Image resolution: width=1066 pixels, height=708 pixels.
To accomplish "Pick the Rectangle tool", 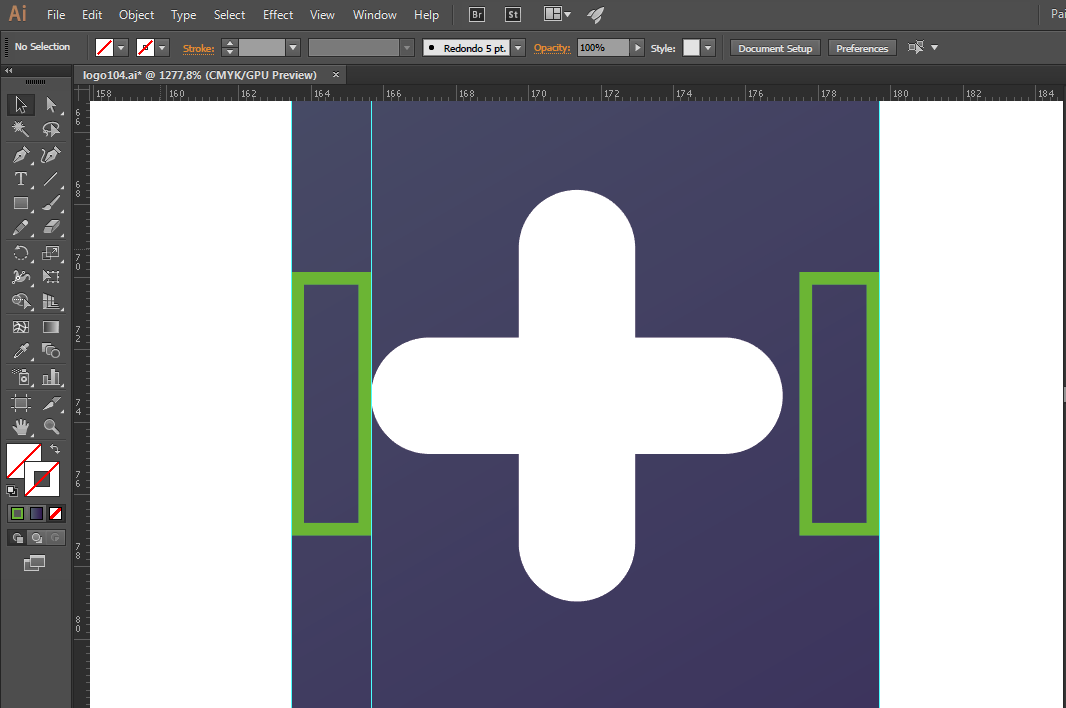I will tap(21, 203).
